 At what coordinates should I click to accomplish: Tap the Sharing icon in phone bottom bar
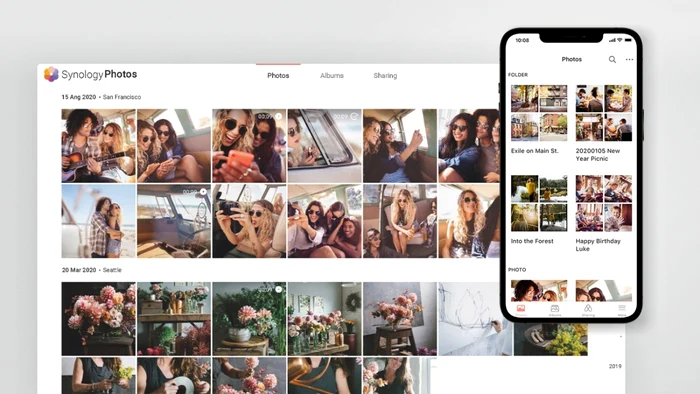click(x=588, y=310)
